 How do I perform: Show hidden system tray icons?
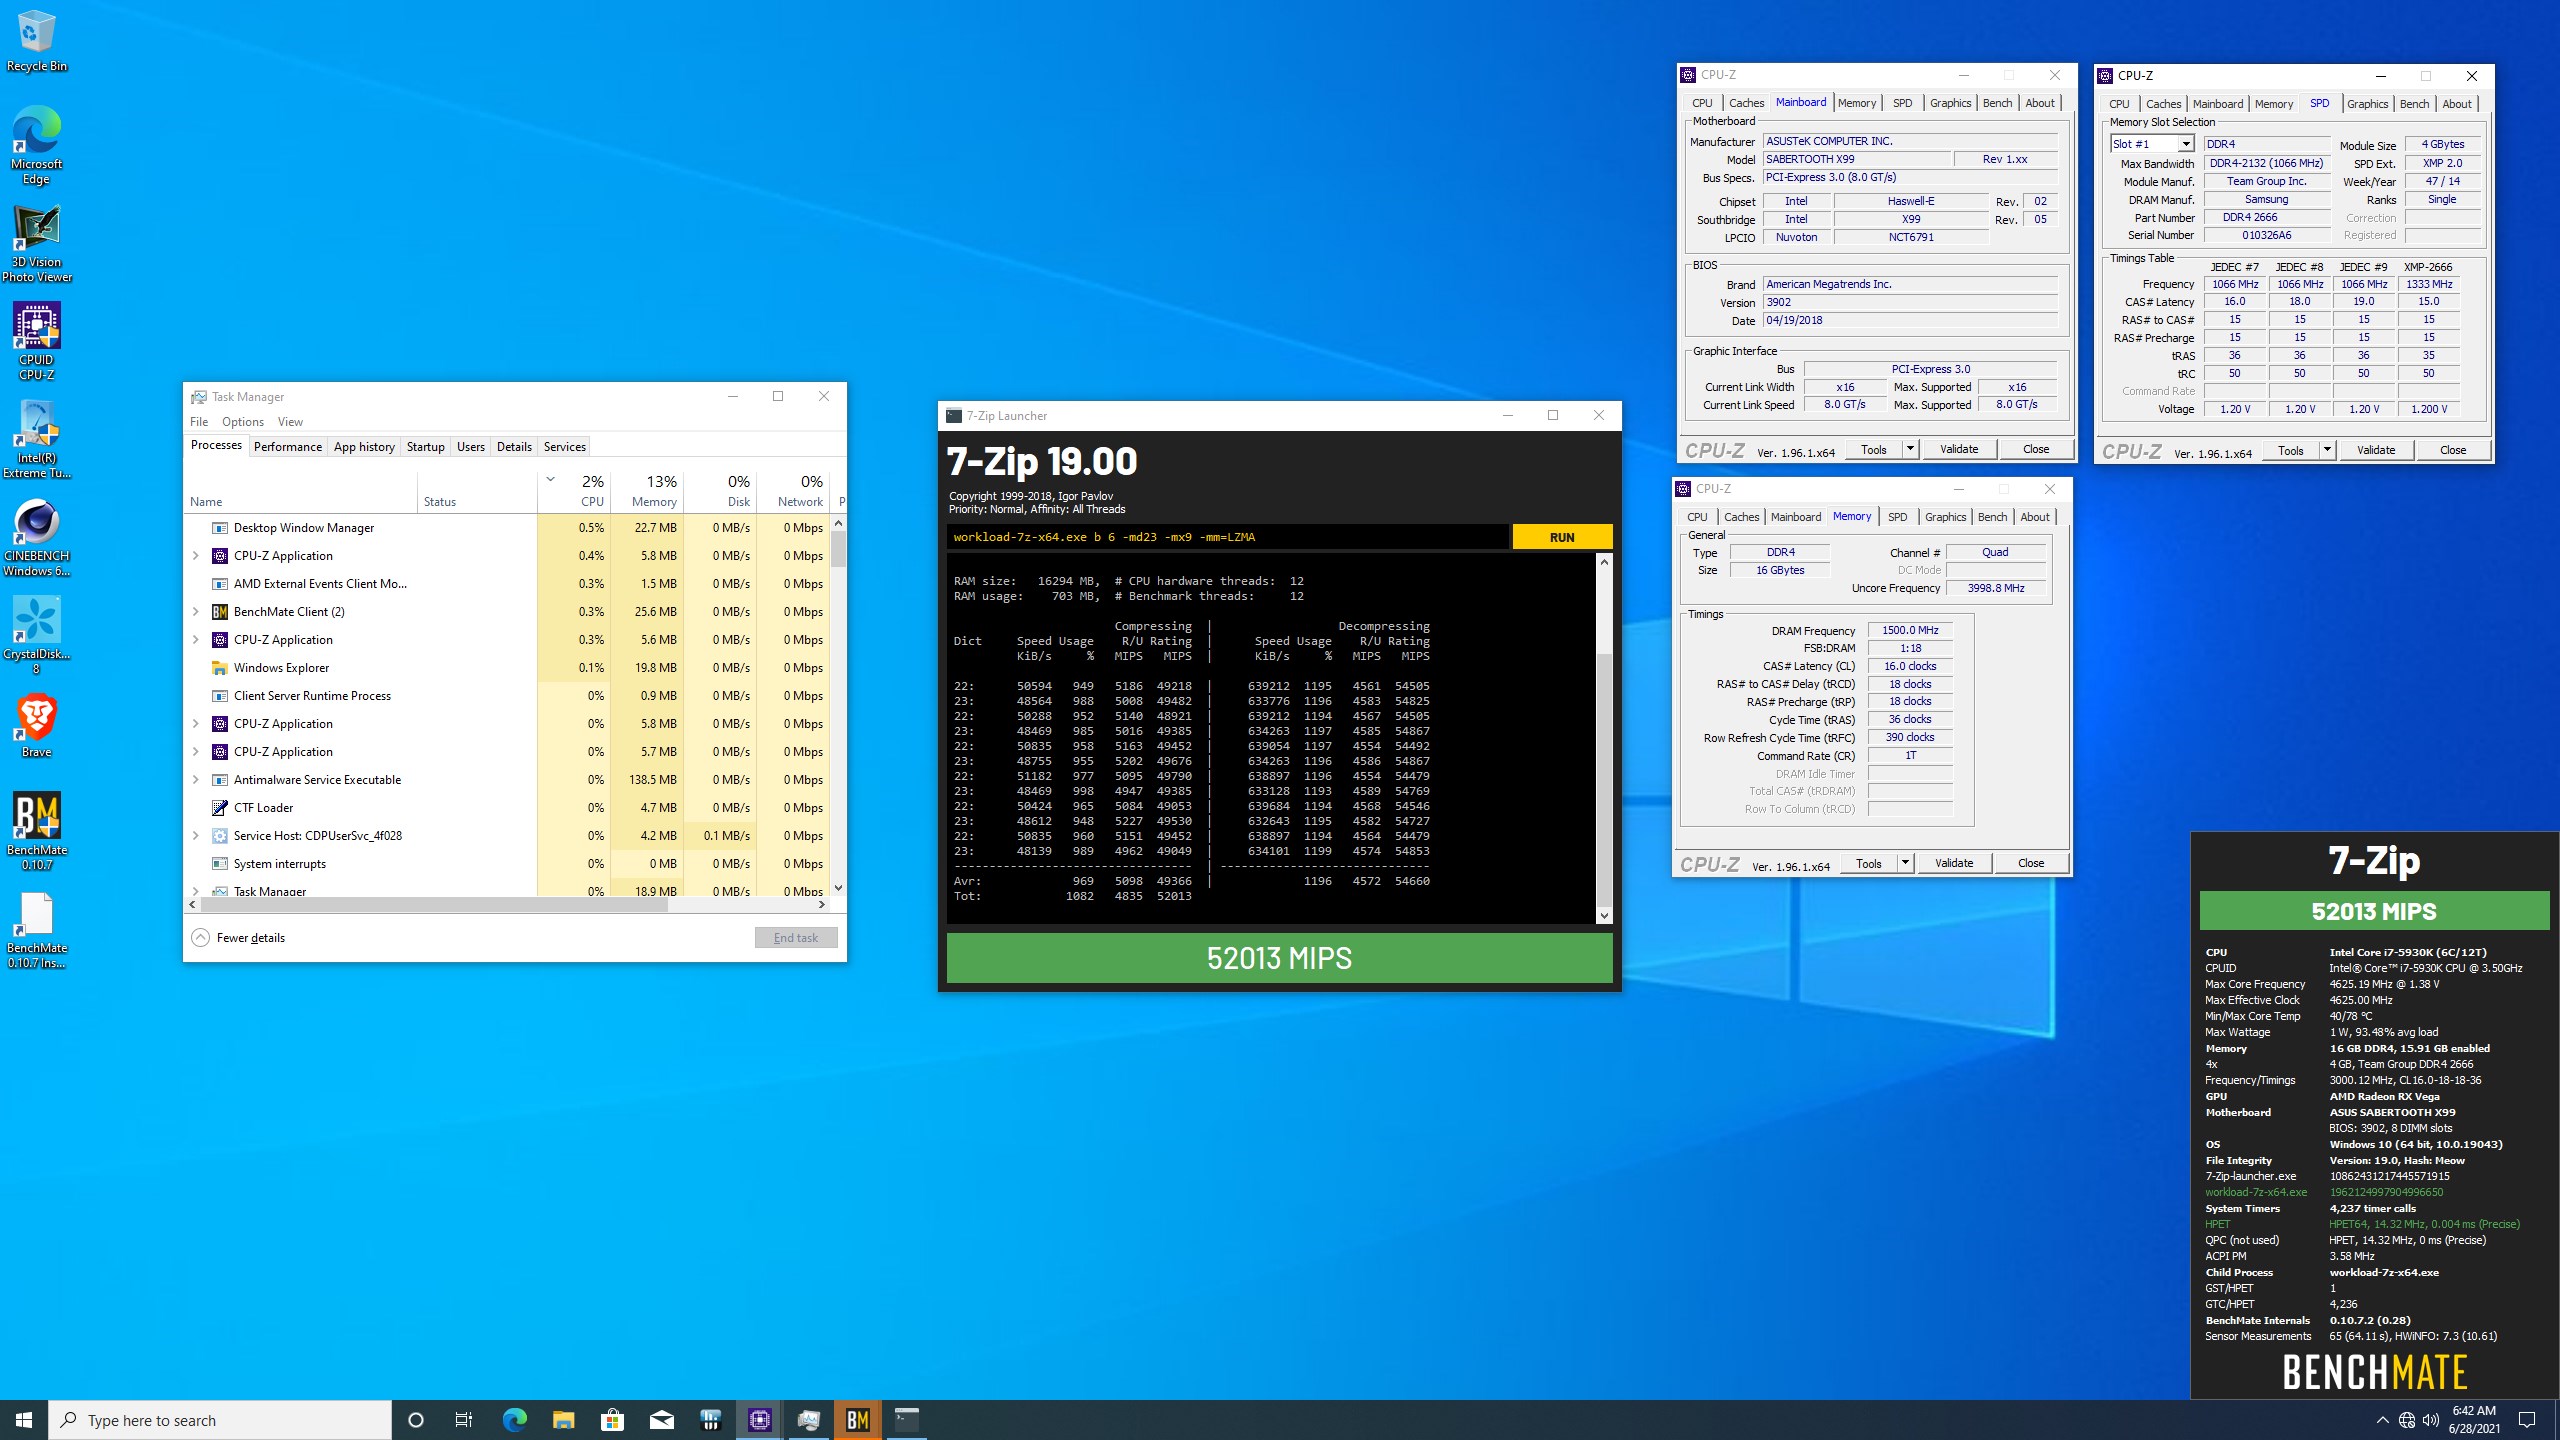pos(2382,1421)
